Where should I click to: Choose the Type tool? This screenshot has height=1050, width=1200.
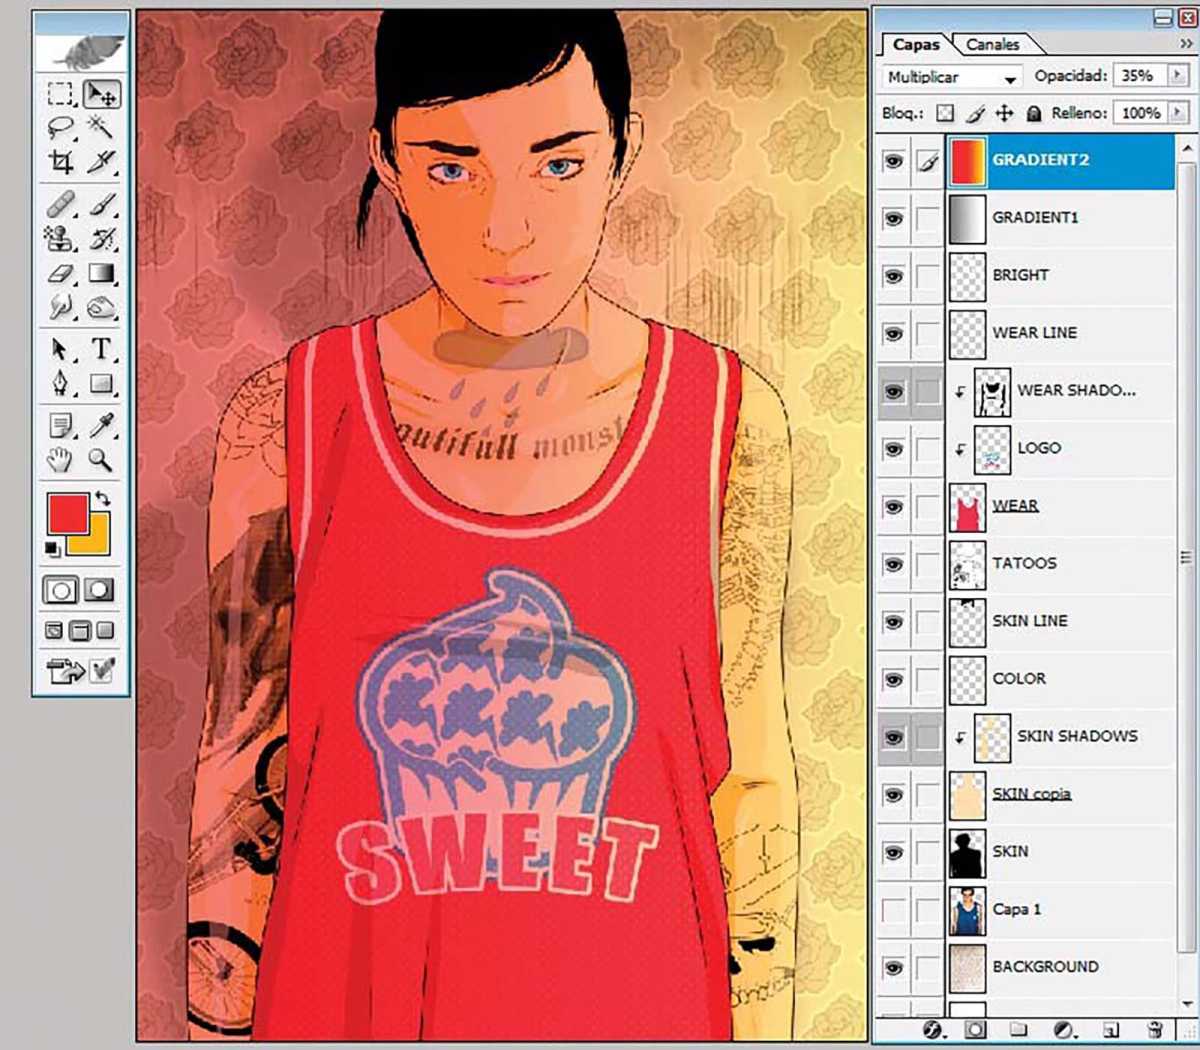tap(100, 350)
